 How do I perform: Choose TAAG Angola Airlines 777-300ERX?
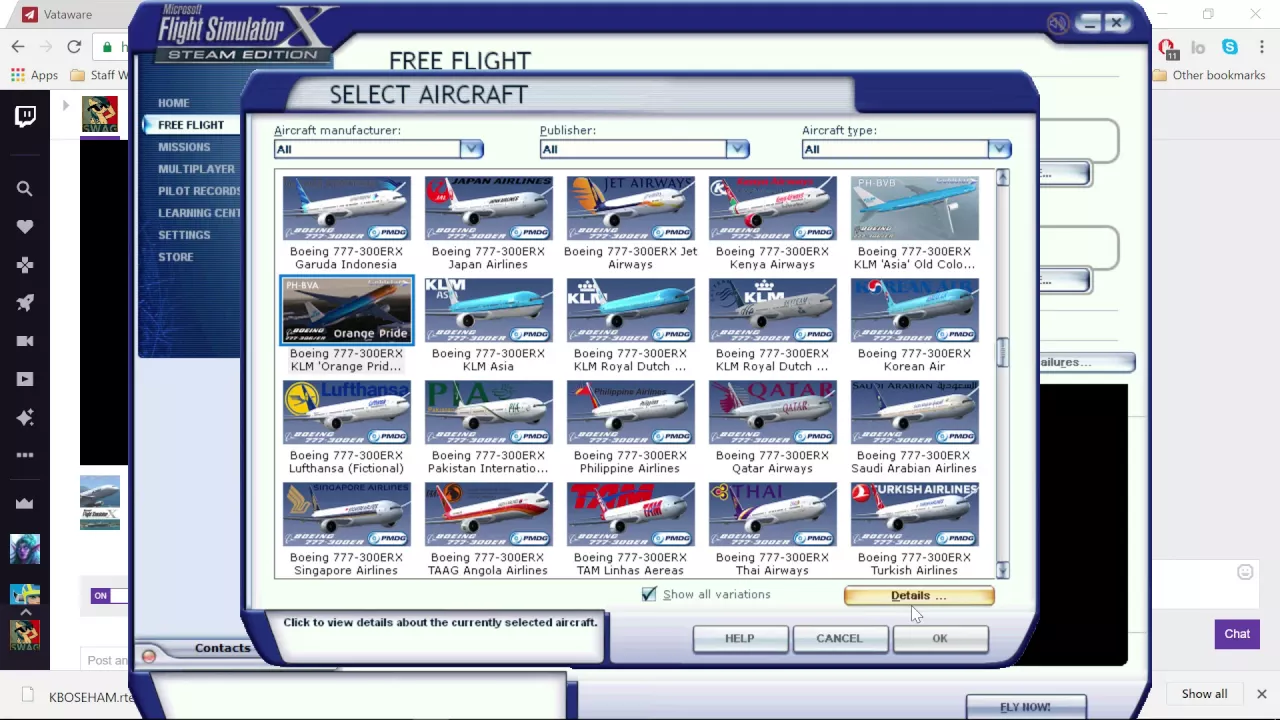tap(488, 515)
